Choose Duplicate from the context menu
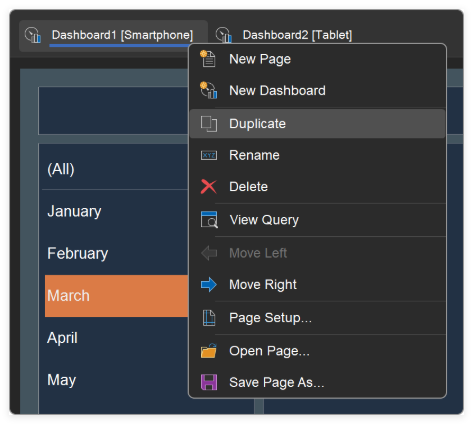The width and height of the screenshot is (473, 424). [x=317, y=124]
